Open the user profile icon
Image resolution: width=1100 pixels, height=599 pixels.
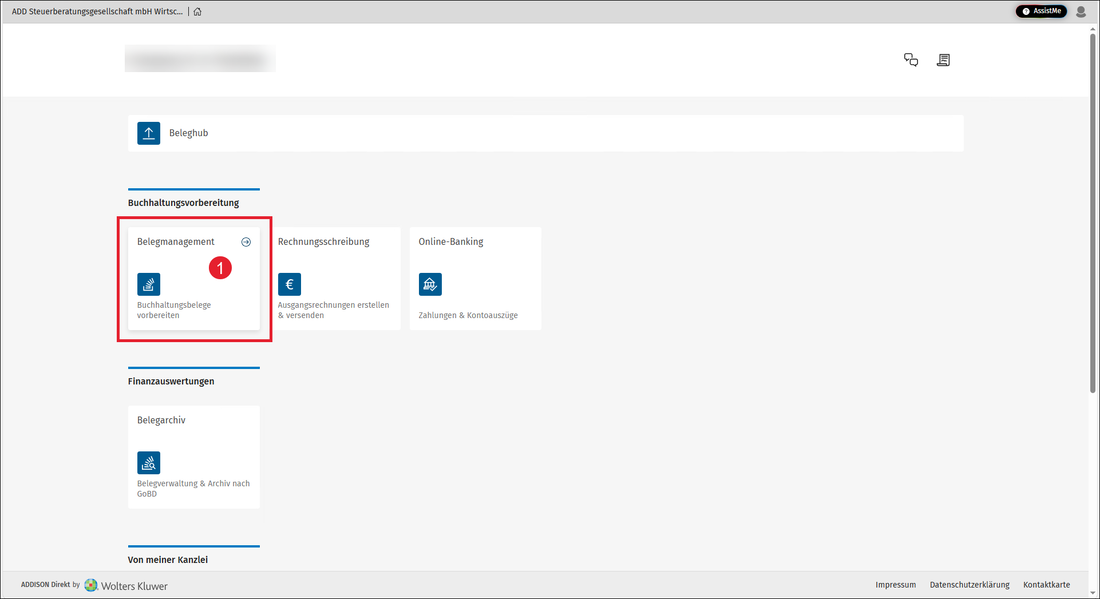point(1081,11)
